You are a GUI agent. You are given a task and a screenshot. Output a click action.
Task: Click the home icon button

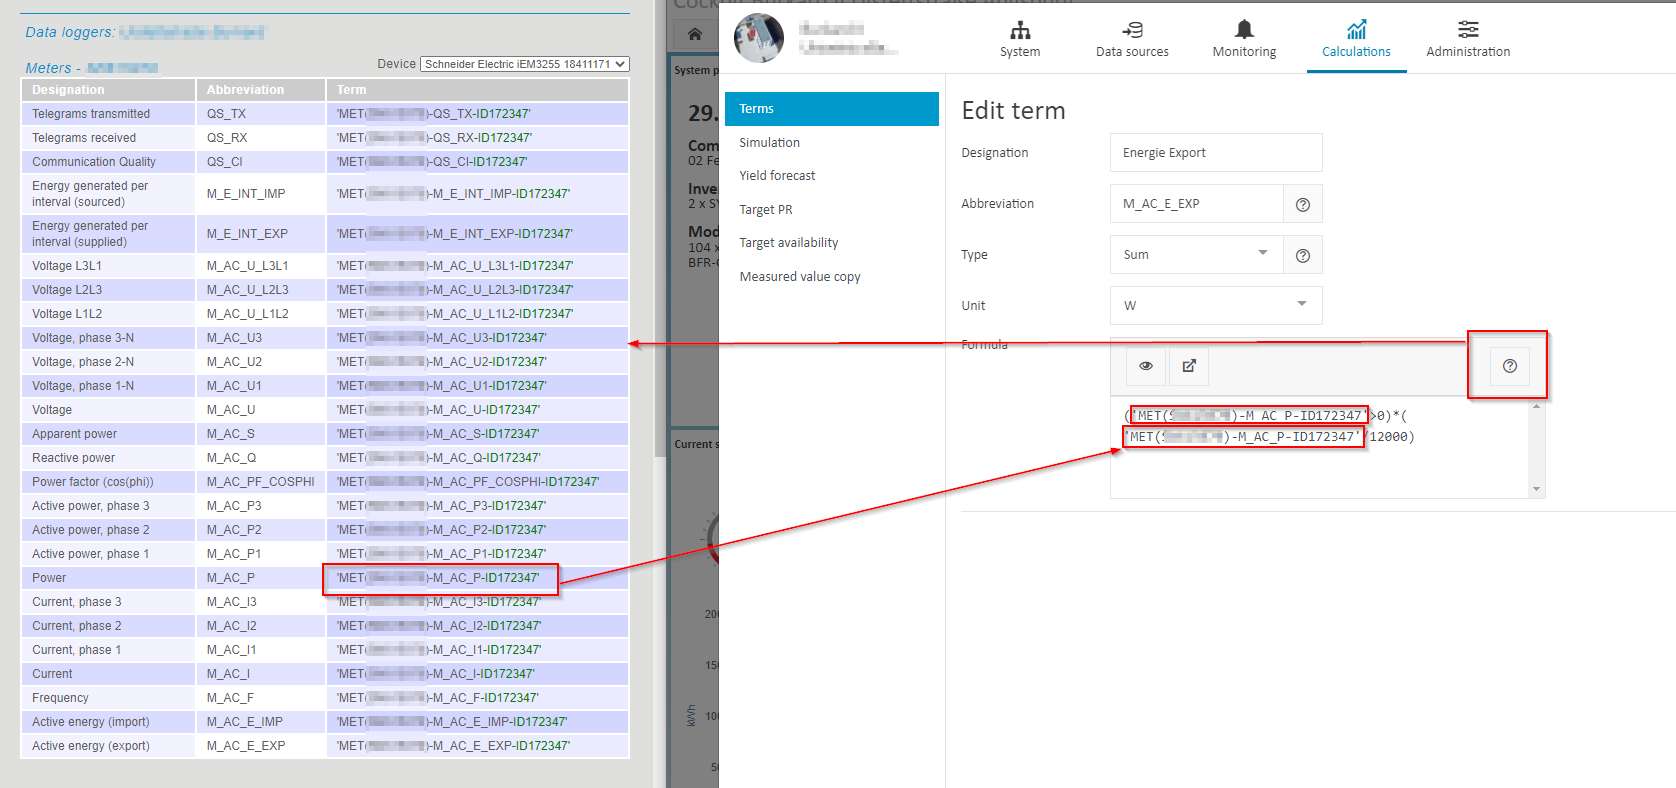(x=695, y=34)
